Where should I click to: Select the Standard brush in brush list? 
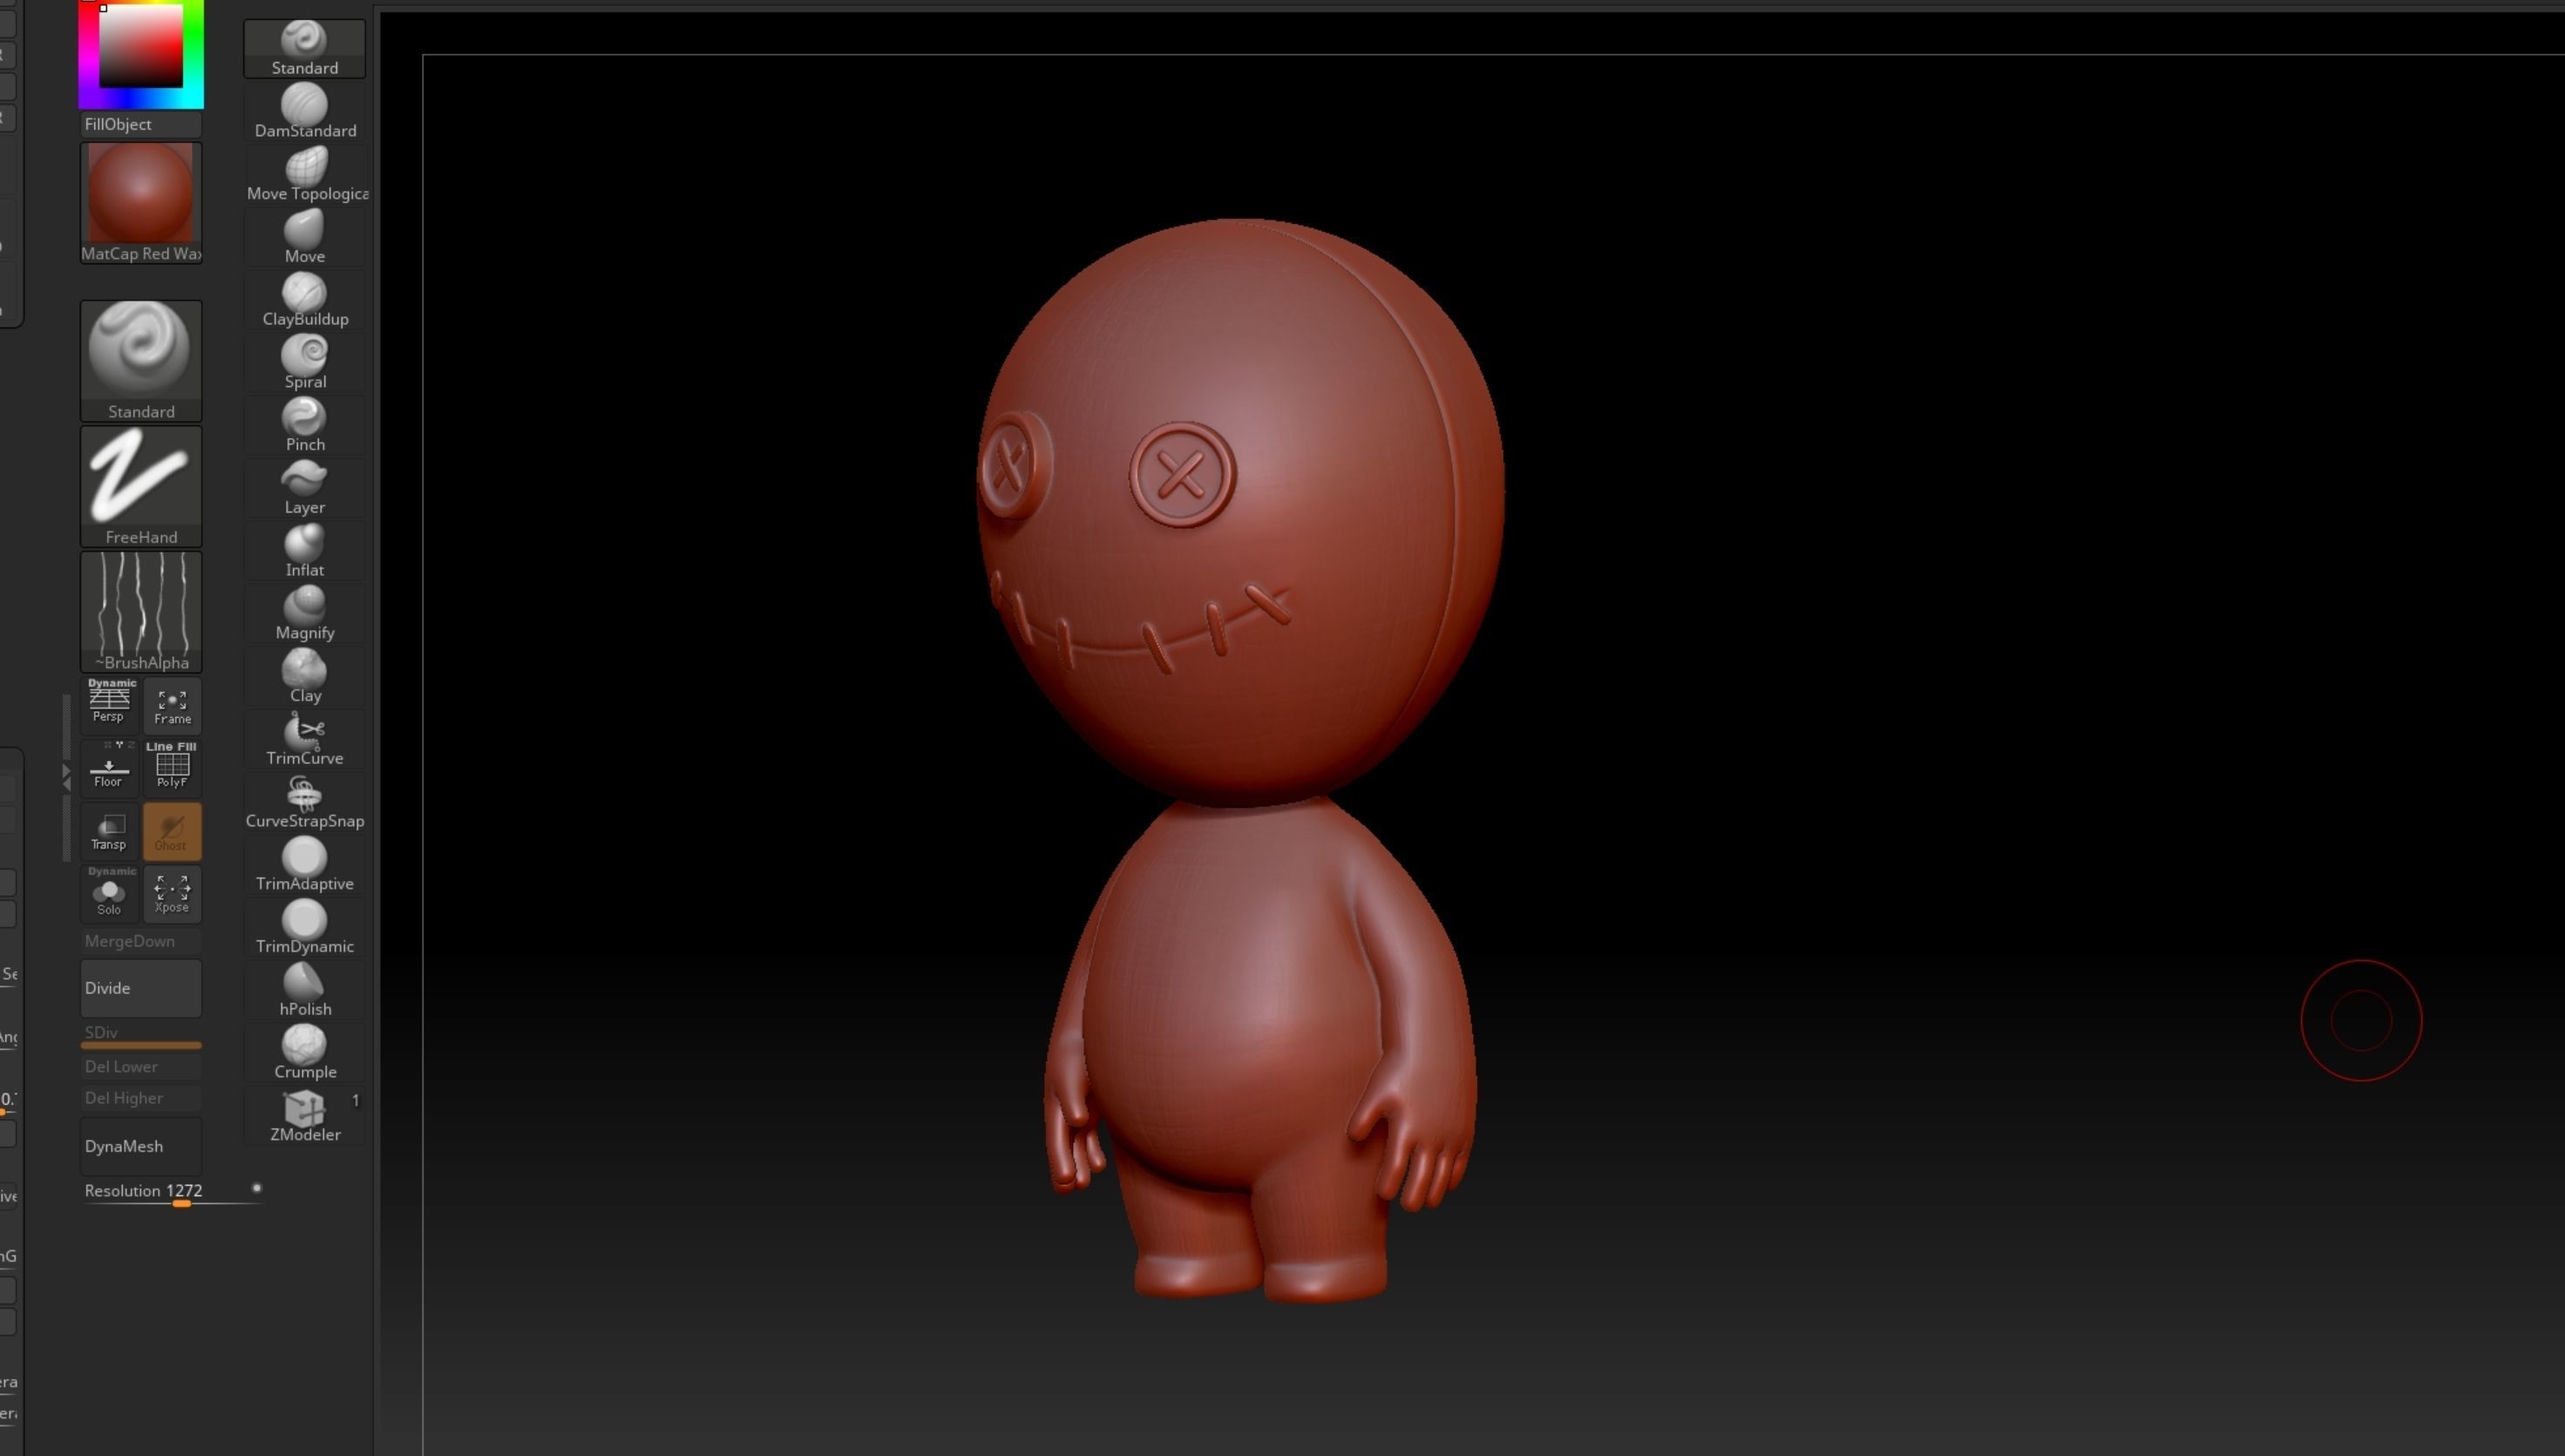point(304,48)
